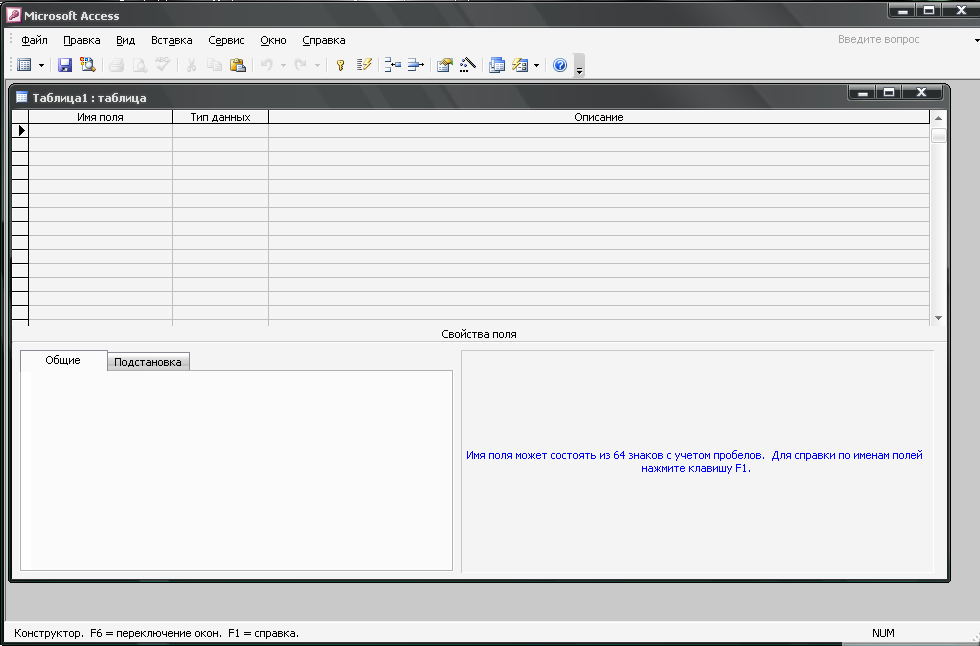This screenshot has width=980, height=646.
Task: Click the blue field name hint text
Action: tap(694, 462)
